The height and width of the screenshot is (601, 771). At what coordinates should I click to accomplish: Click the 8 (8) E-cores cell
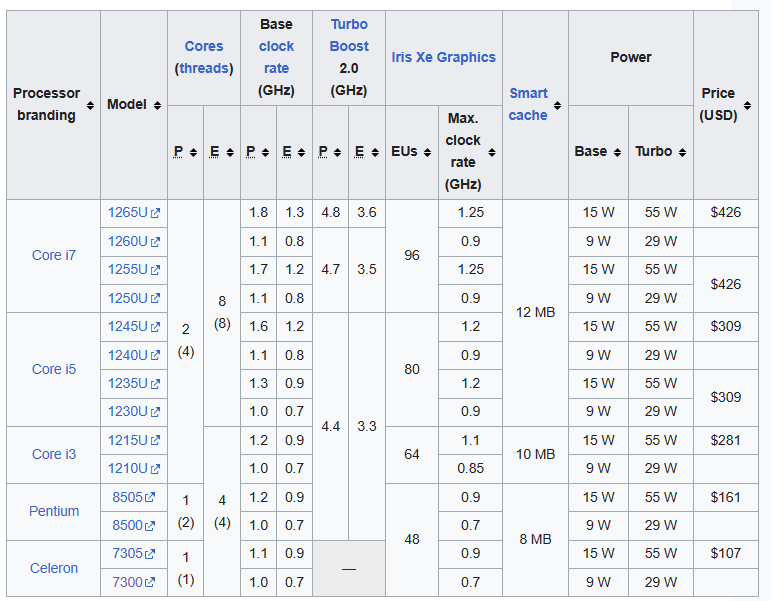[222, 312]
